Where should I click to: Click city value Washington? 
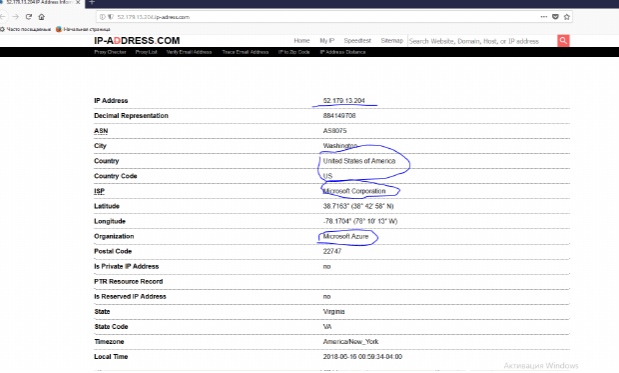[340, 146]
